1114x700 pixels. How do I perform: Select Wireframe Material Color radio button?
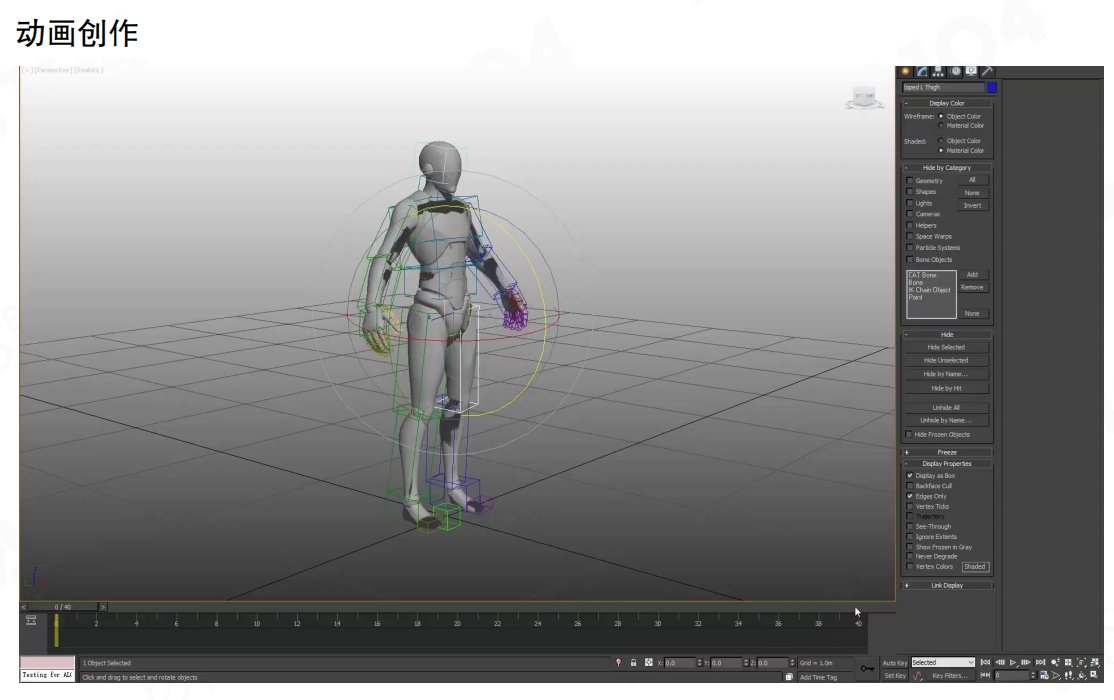coord(941,126)
